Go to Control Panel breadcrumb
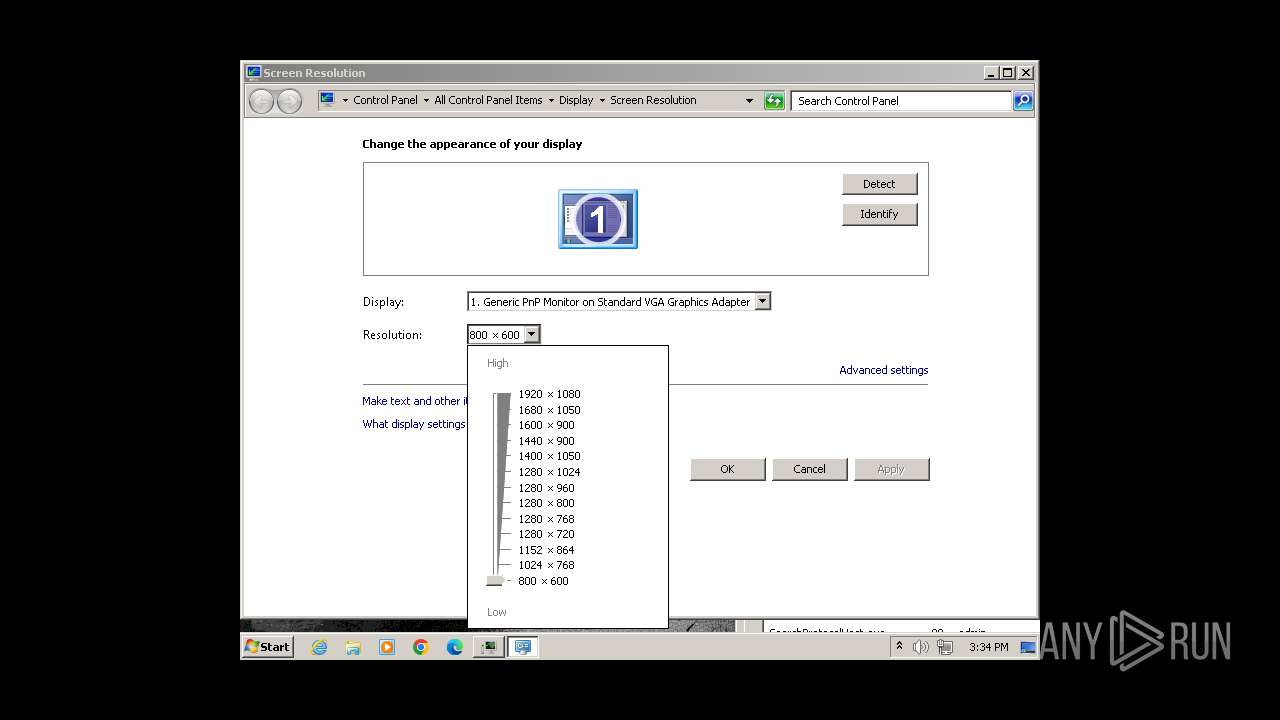This screenshot has height=720, width=1280. click(x=385, y=100)
